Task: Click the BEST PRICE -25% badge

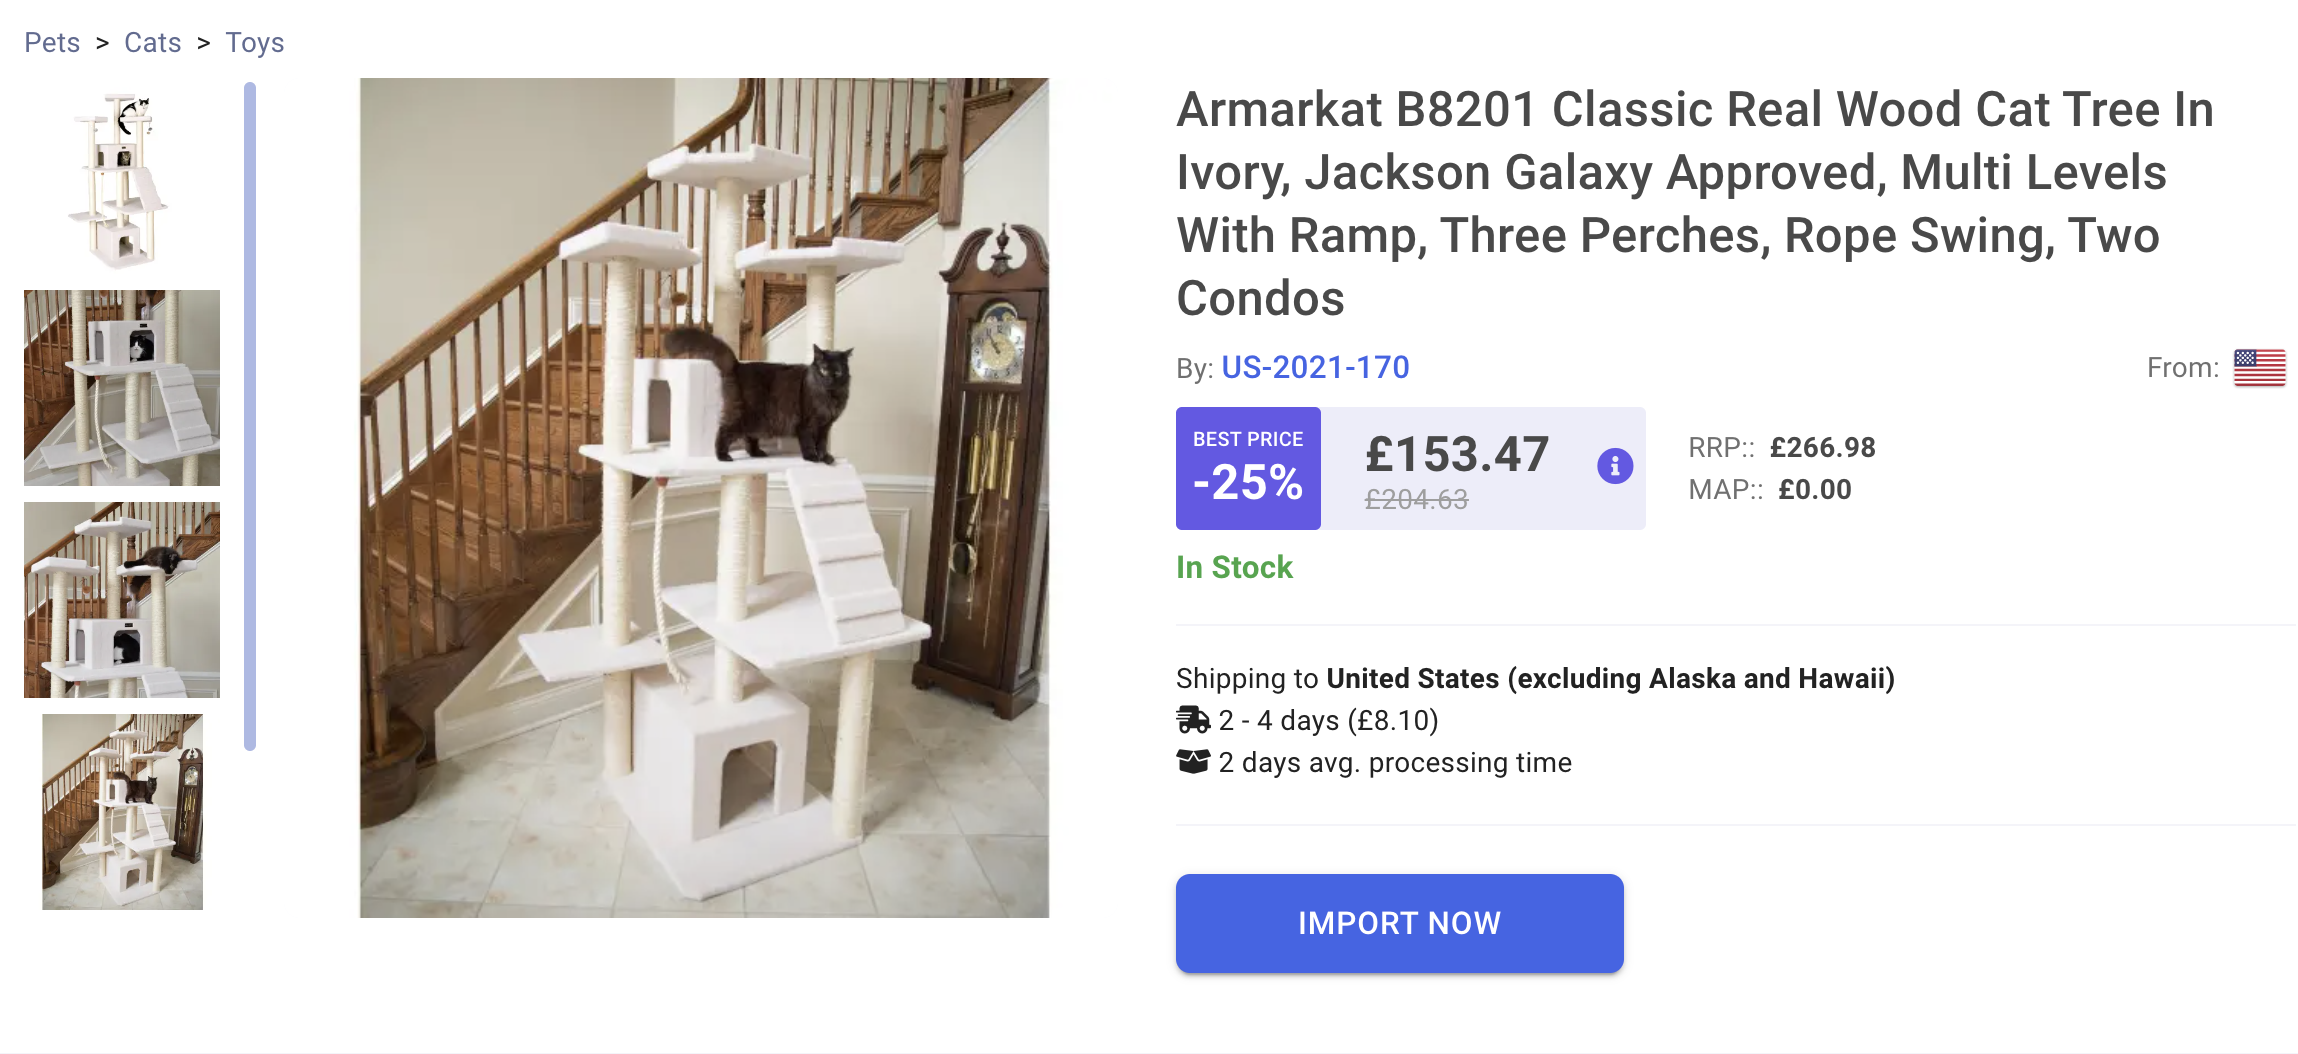Action: coord(1248,468)
